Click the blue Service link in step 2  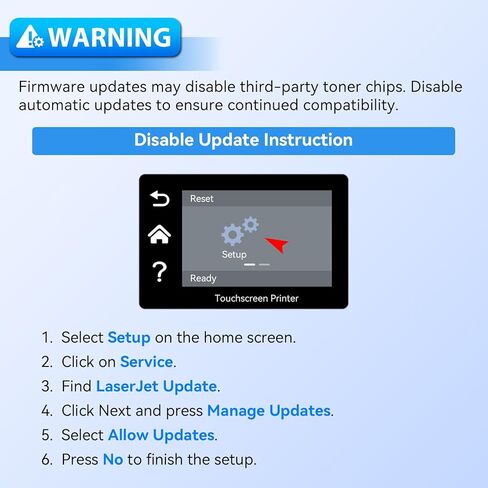[146, 362]
